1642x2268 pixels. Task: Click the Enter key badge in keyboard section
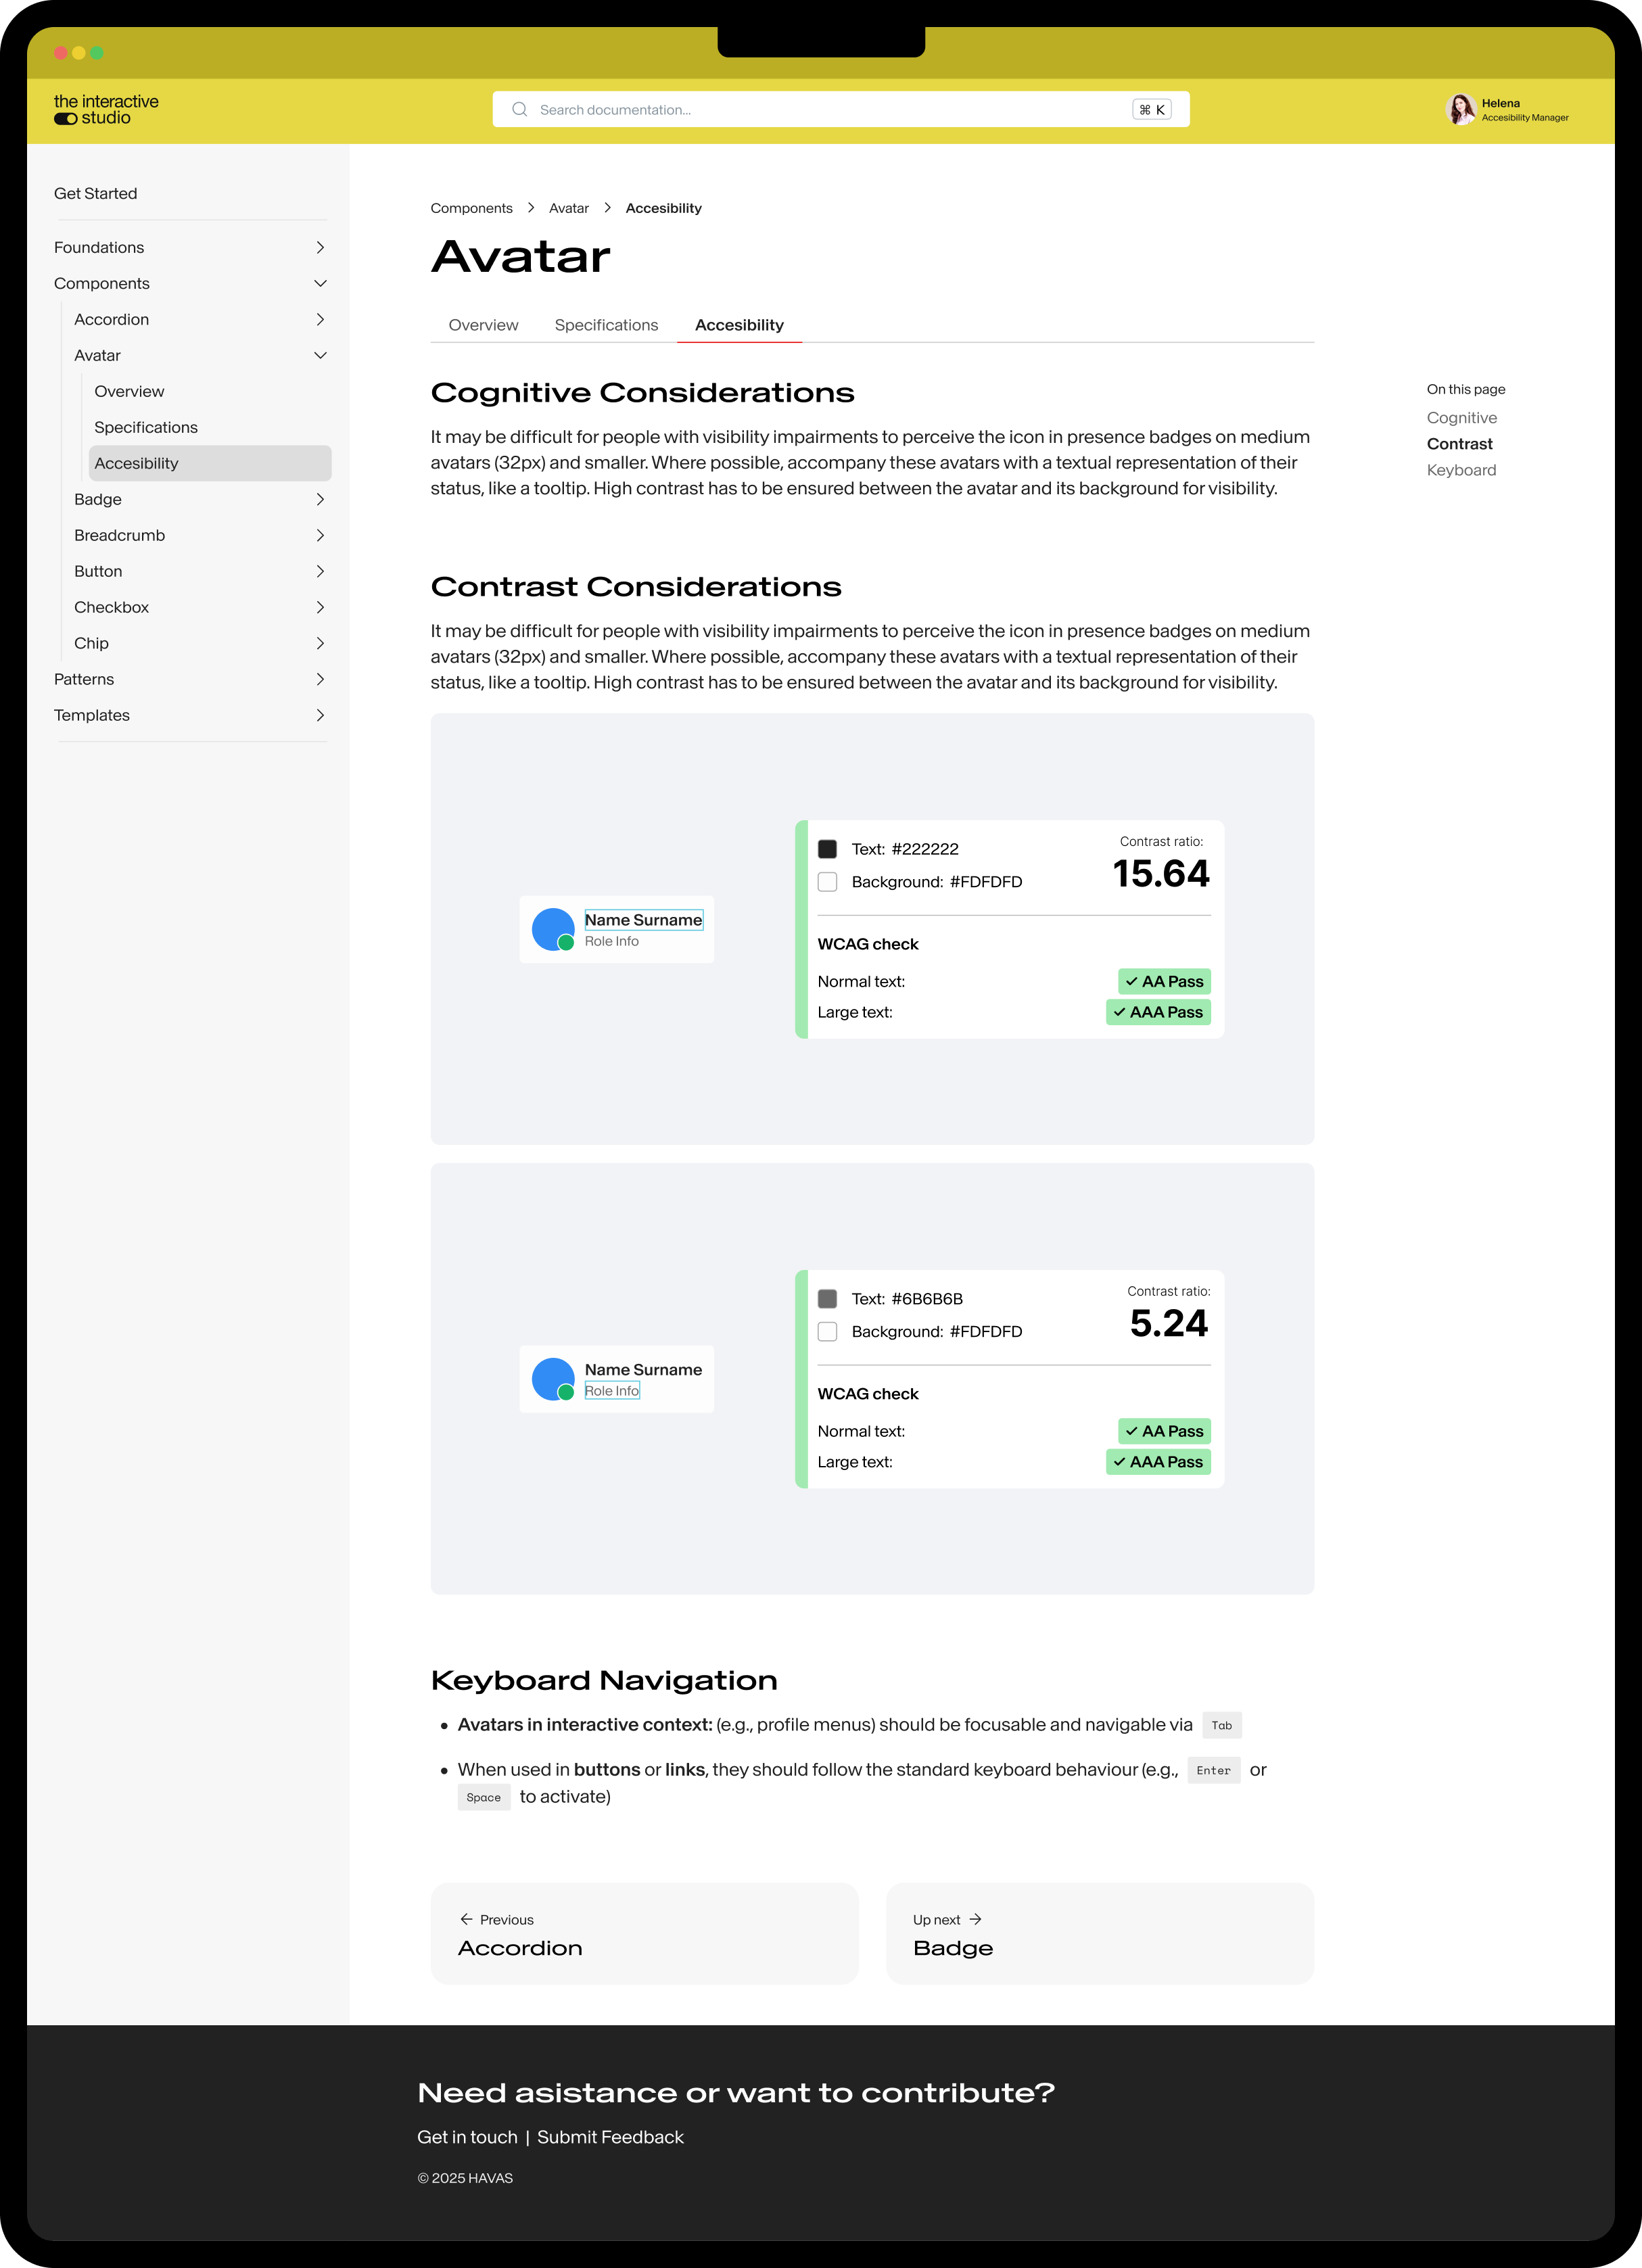(x=1213, y=1770)
